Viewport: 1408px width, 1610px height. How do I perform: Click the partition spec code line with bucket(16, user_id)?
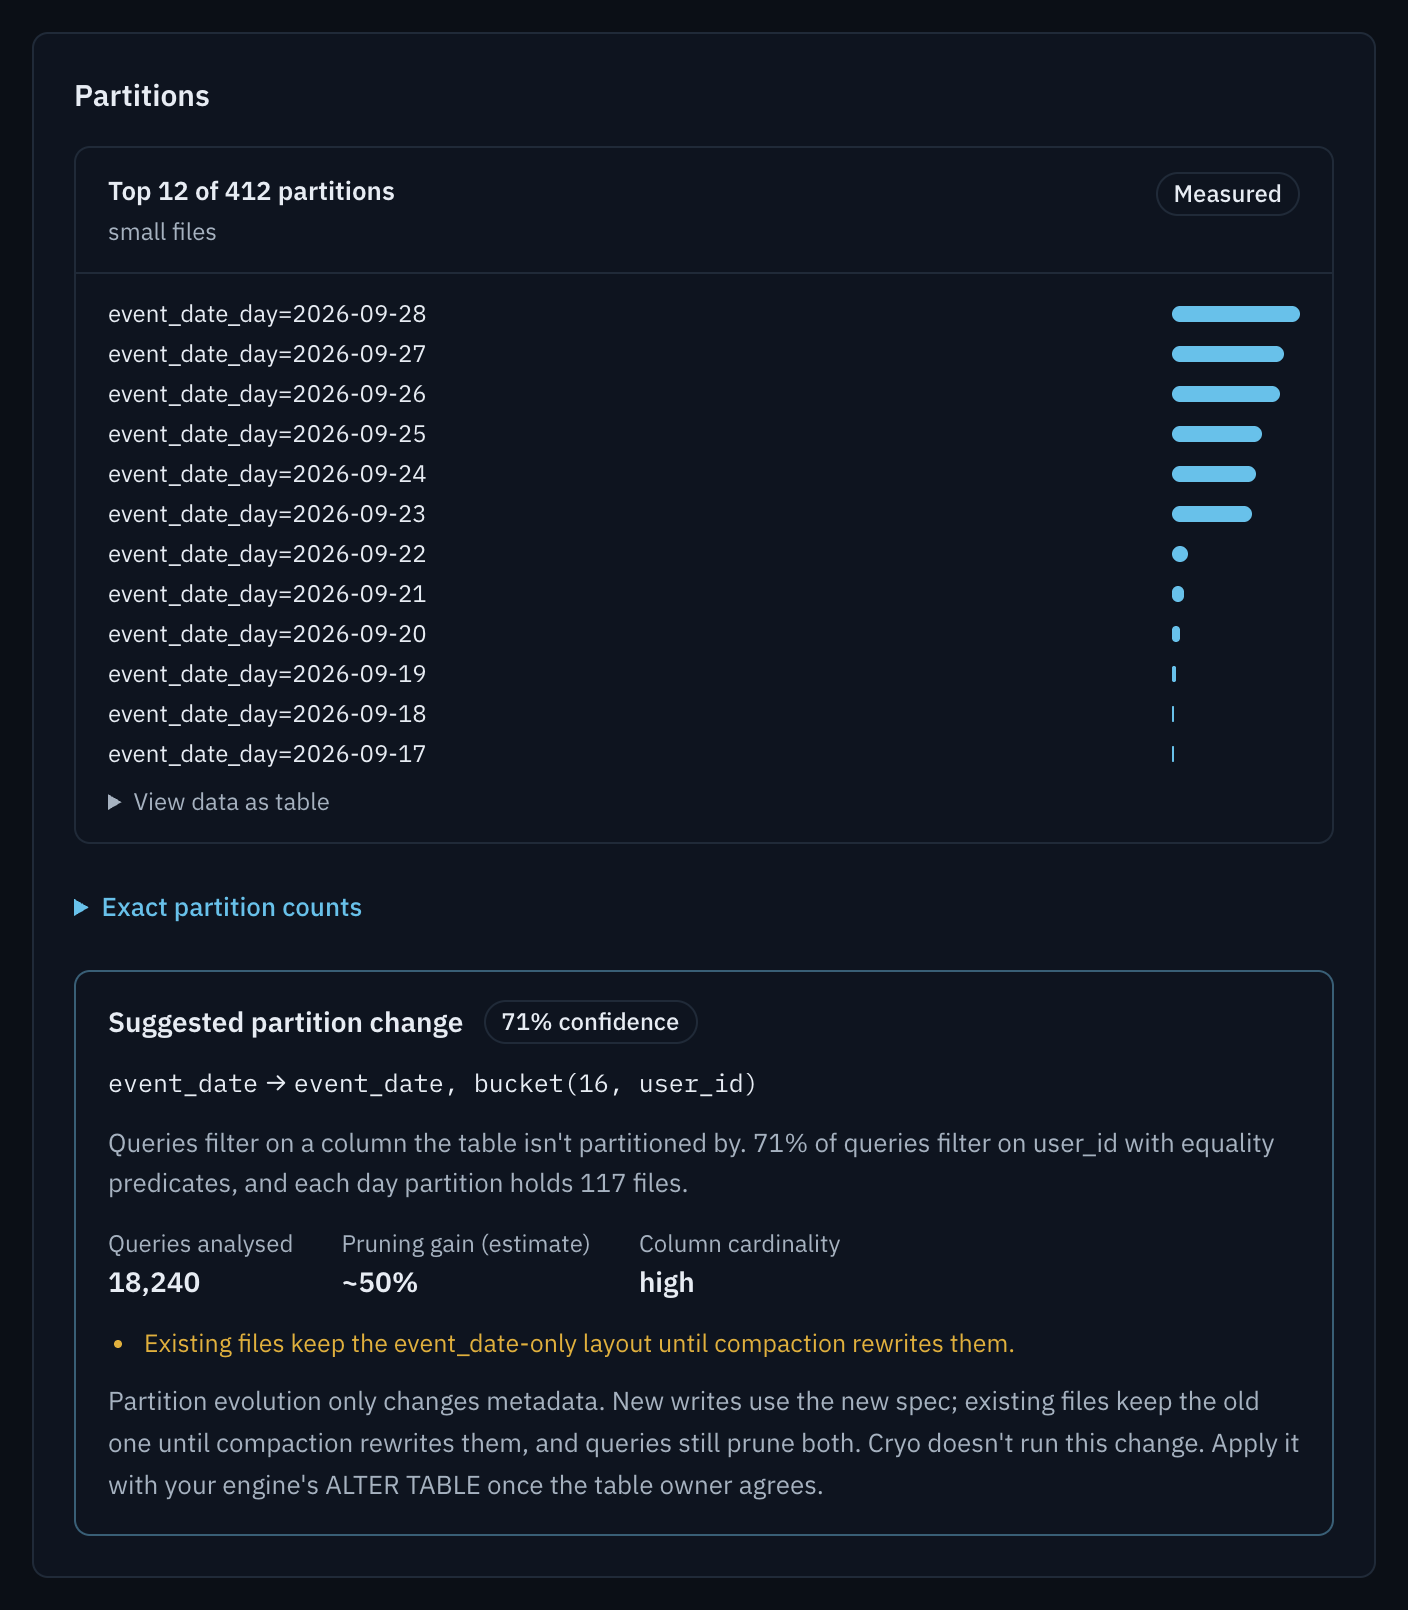point(432,1084)
